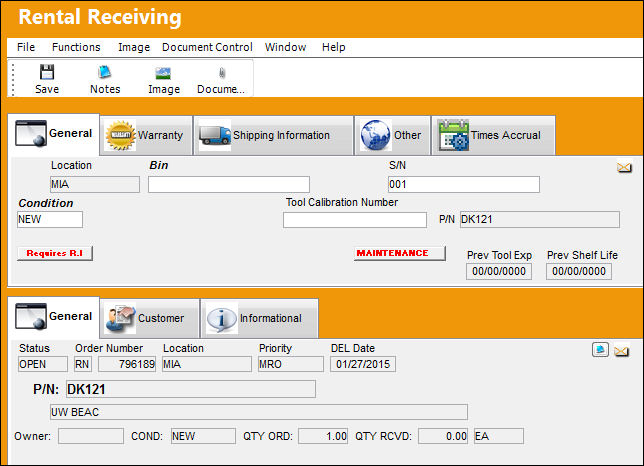Click the toolbar drag handle dots
This screenshot has width=644, height=466.
tap(13, 79)
